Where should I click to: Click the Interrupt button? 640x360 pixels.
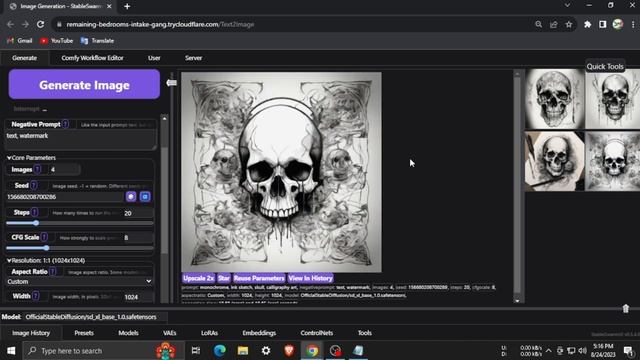point(27,109)
